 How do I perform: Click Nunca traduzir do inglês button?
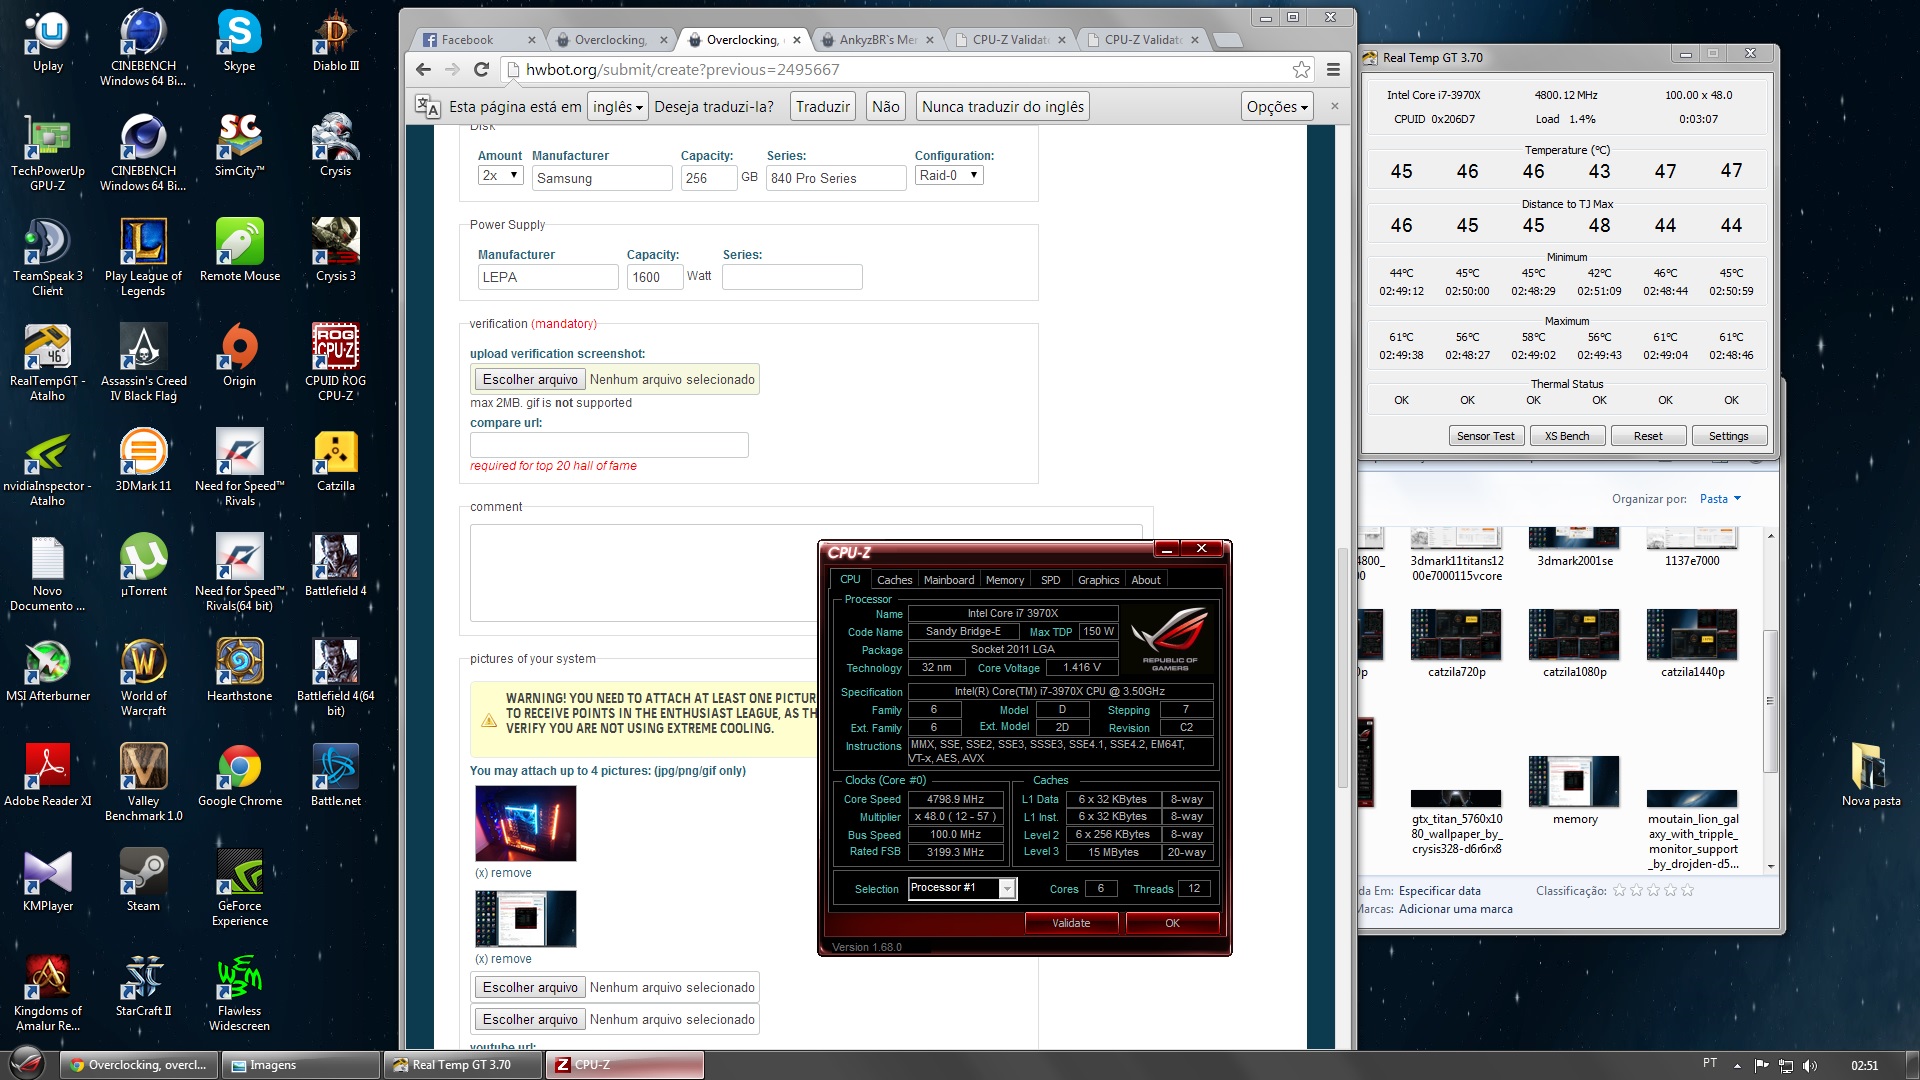coord(1002,106)
